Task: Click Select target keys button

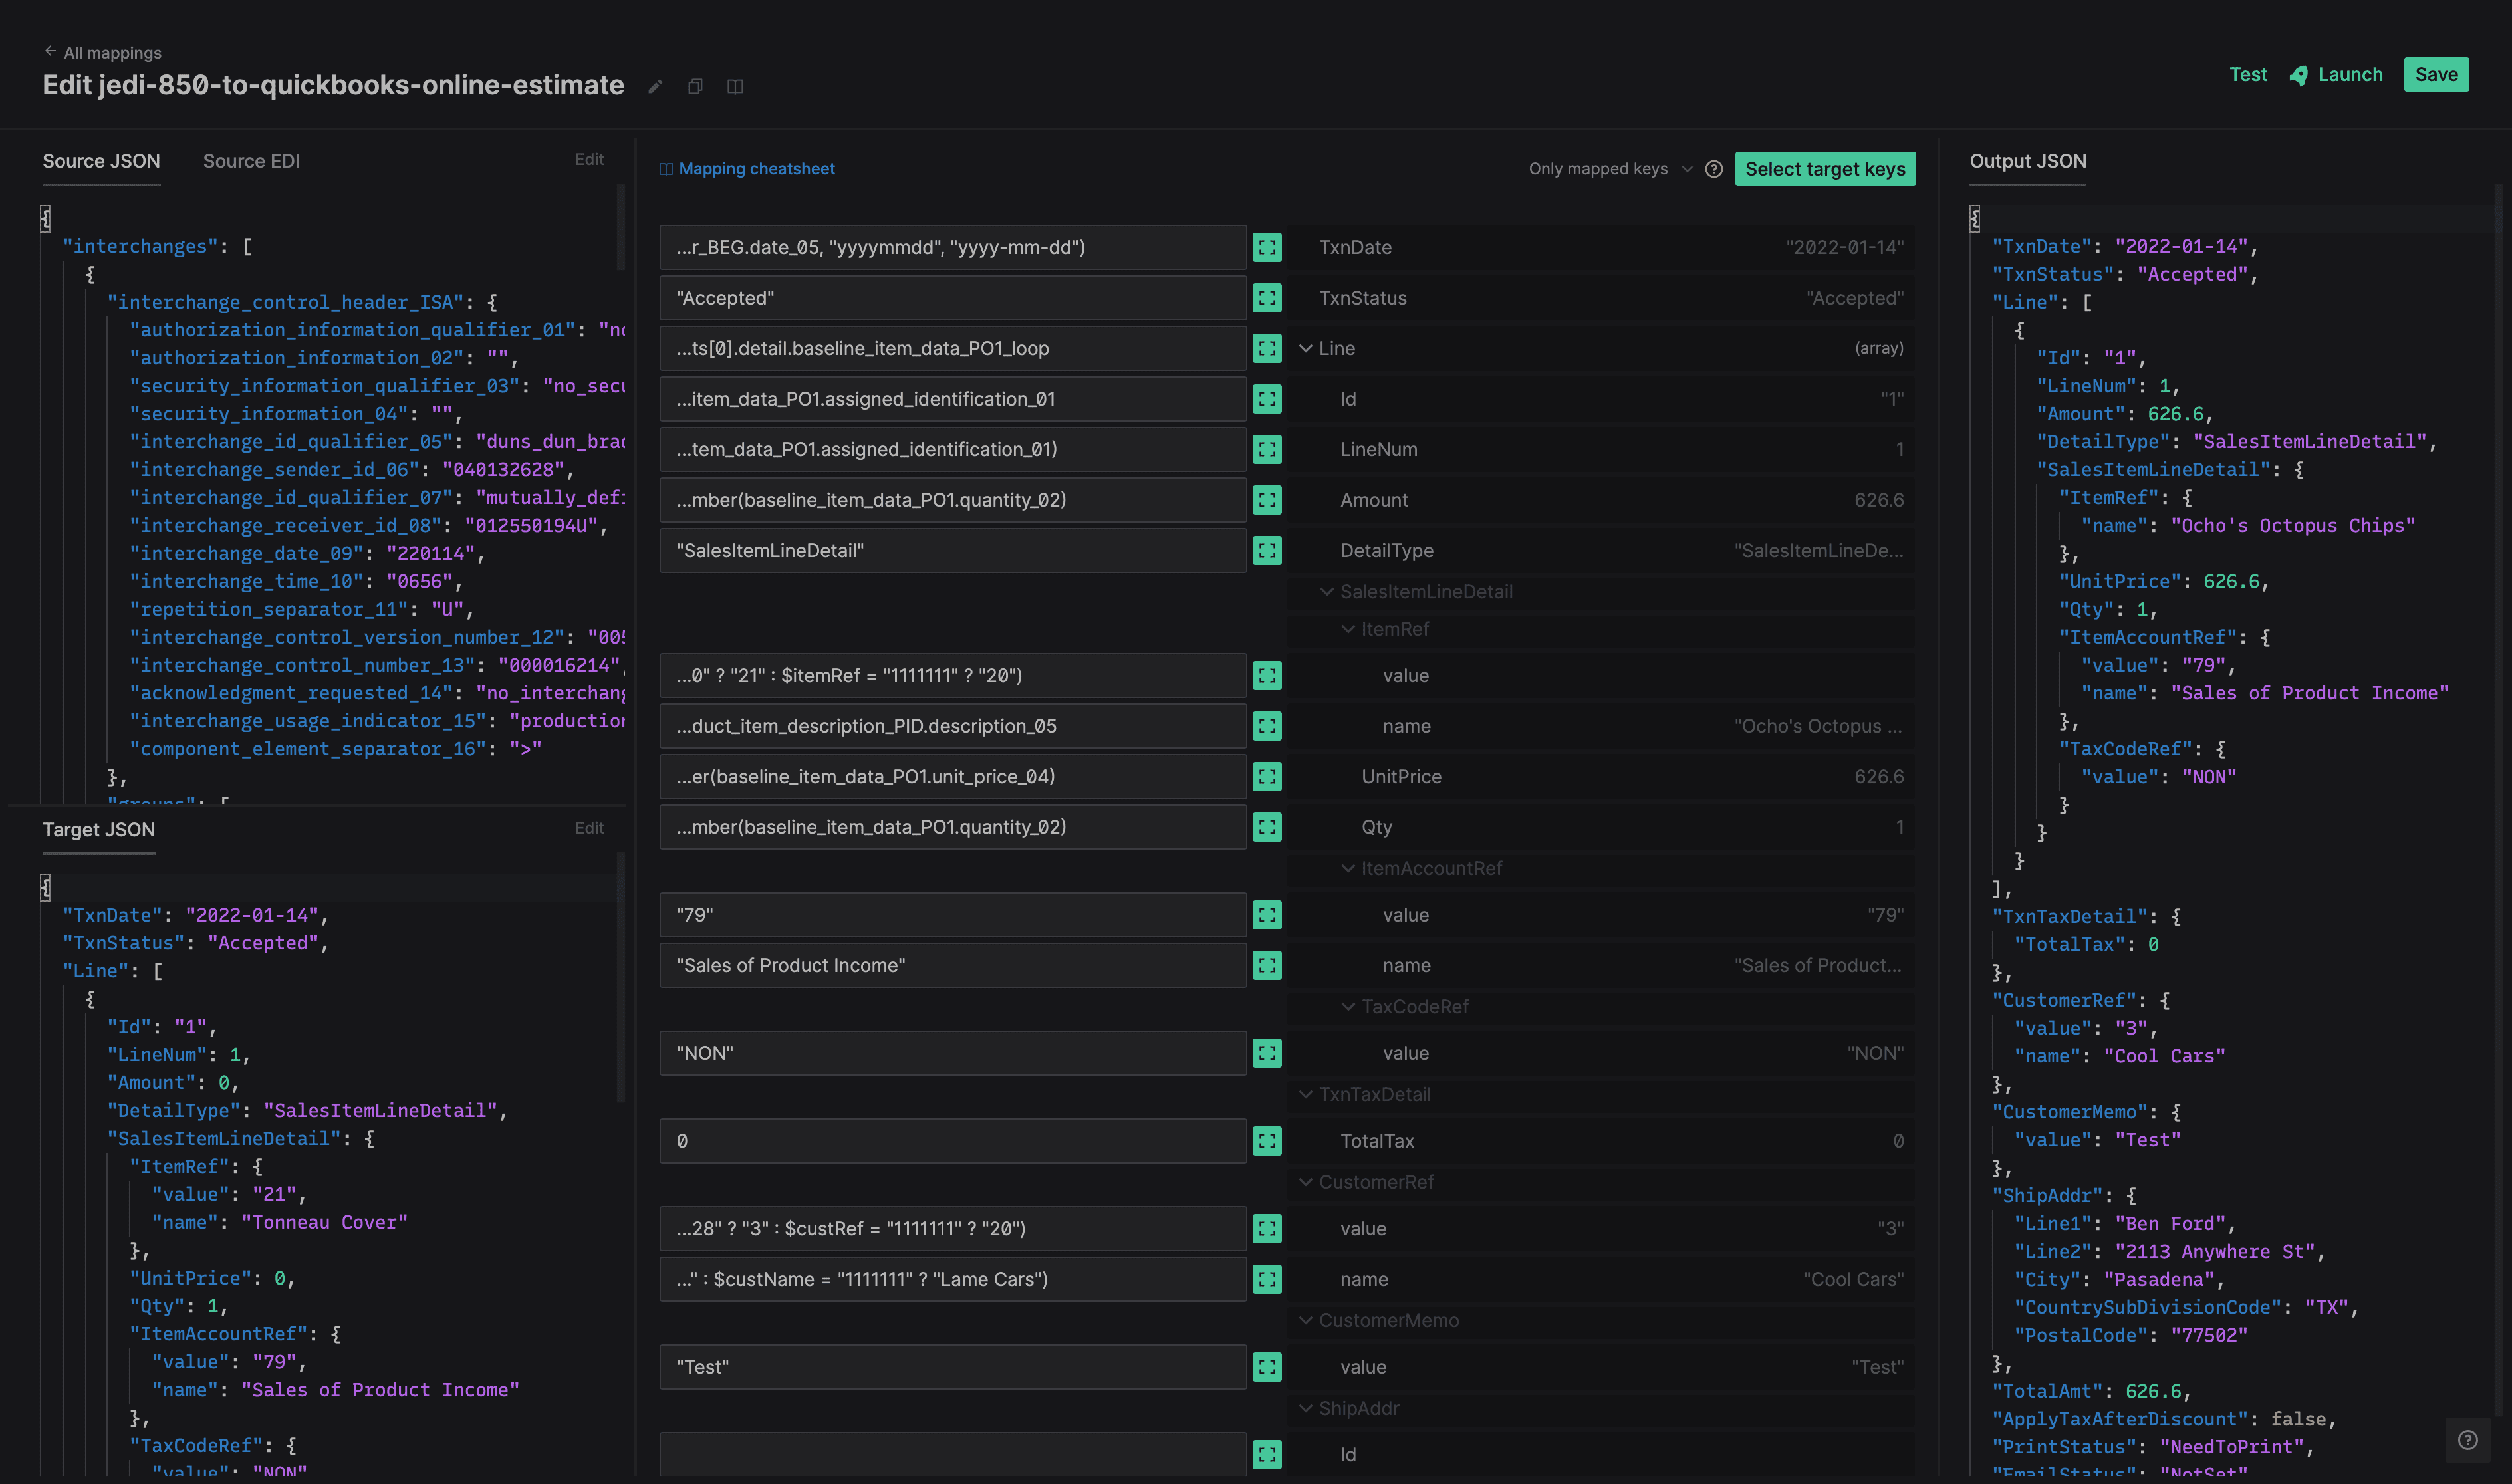Action: point(1824,166)
